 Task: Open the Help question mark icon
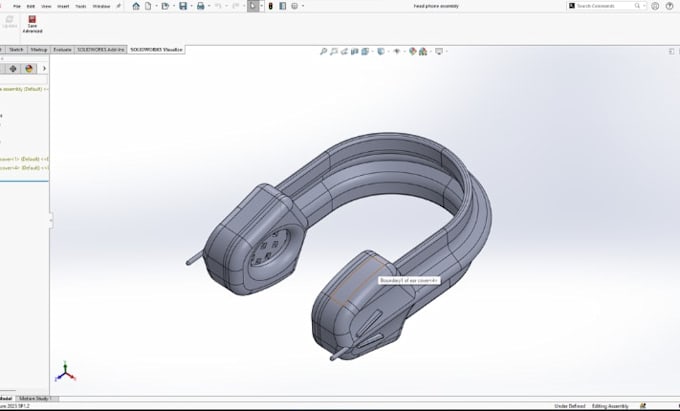coord(670,6)
